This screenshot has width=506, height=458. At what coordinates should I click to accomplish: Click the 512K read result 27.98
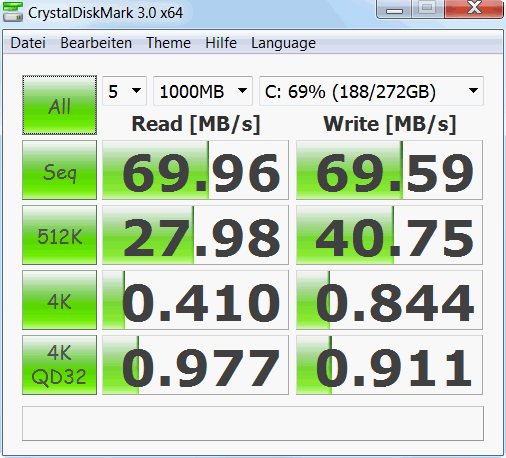pyautogui.click(x=195, y=235)
